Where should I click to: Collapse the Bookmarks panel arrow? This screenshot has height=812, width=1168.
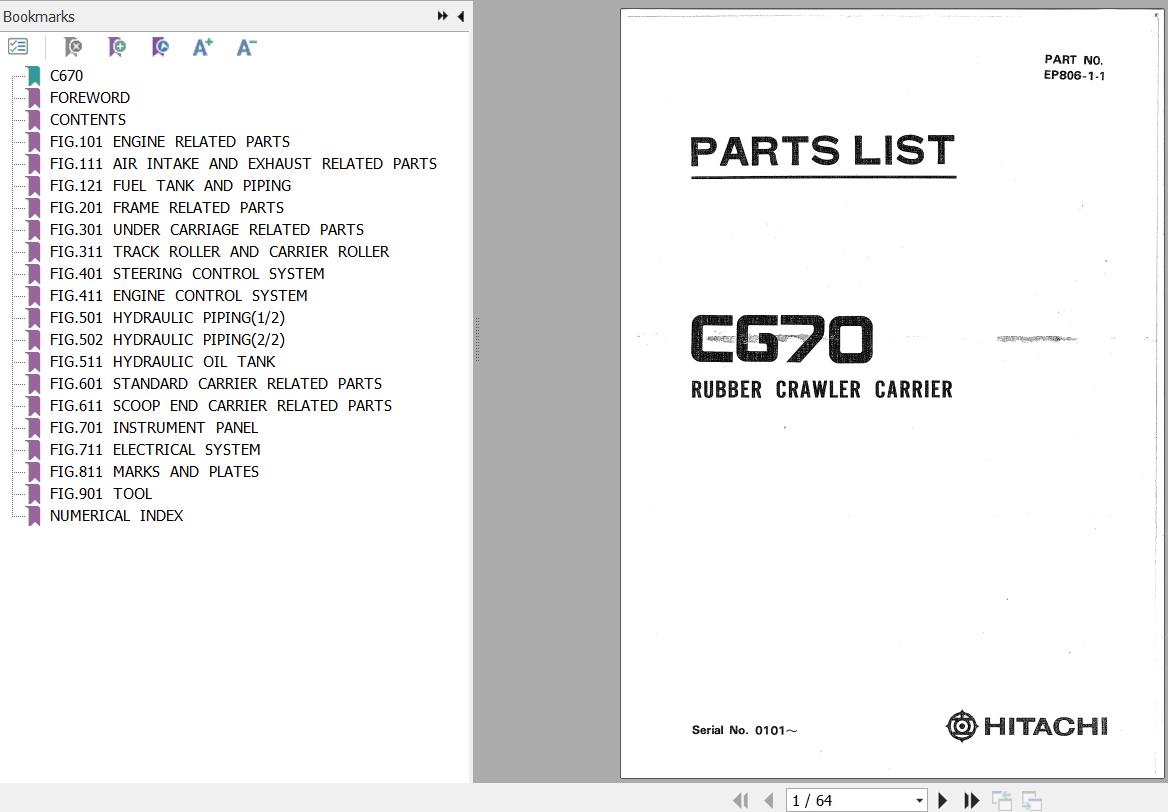pos(461,16)
